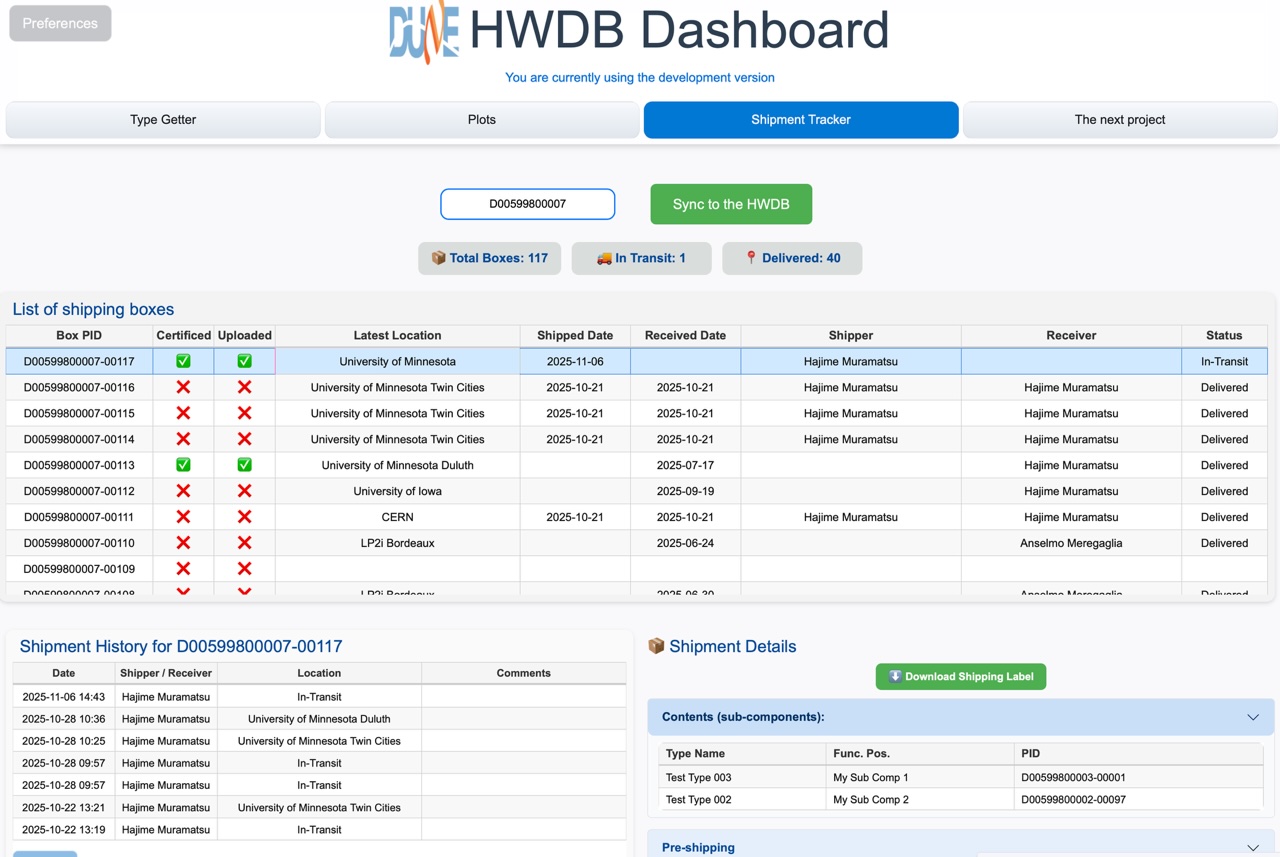
Task: Click the DUNE logo in header
Action: (424, 32)
